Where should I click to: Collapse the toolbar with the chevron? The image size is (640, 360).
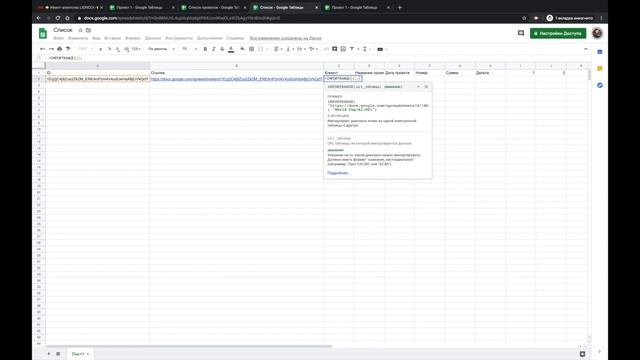coord(586,49)
